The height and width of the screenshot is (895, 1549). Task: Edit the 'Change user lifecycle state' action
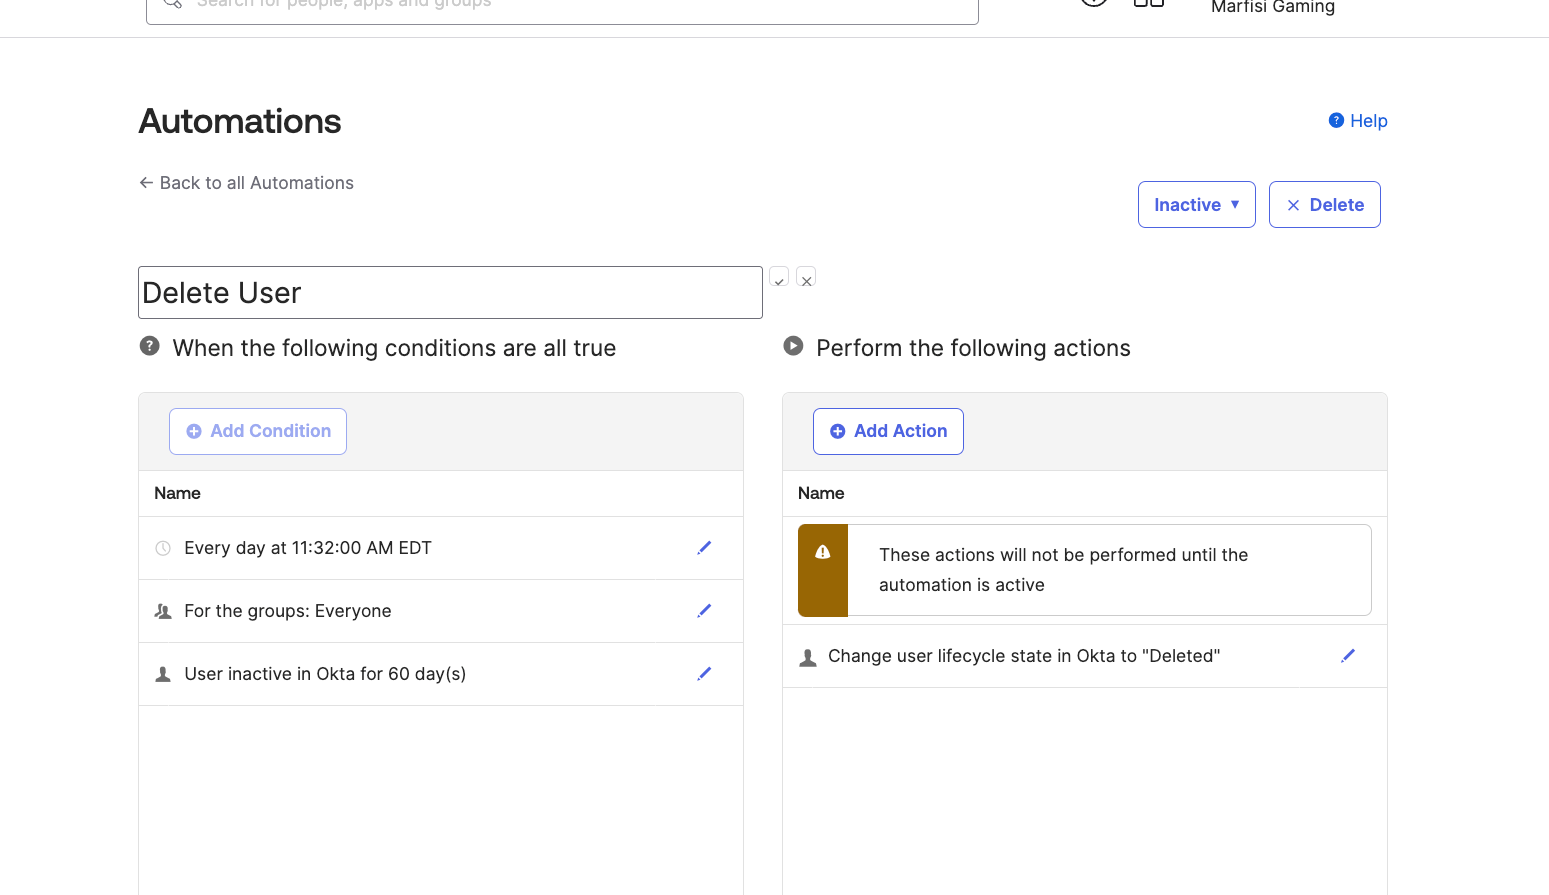pos(1347,655)
